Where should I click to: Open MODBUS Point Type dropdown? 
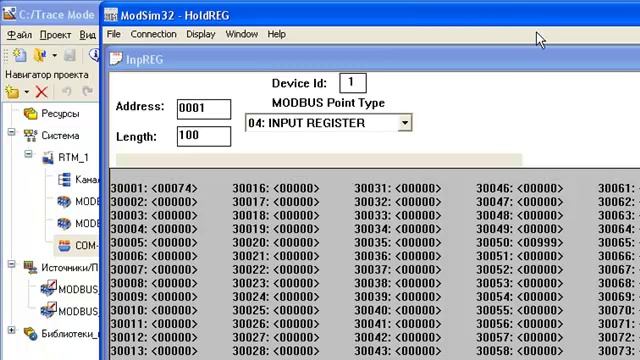404,123
